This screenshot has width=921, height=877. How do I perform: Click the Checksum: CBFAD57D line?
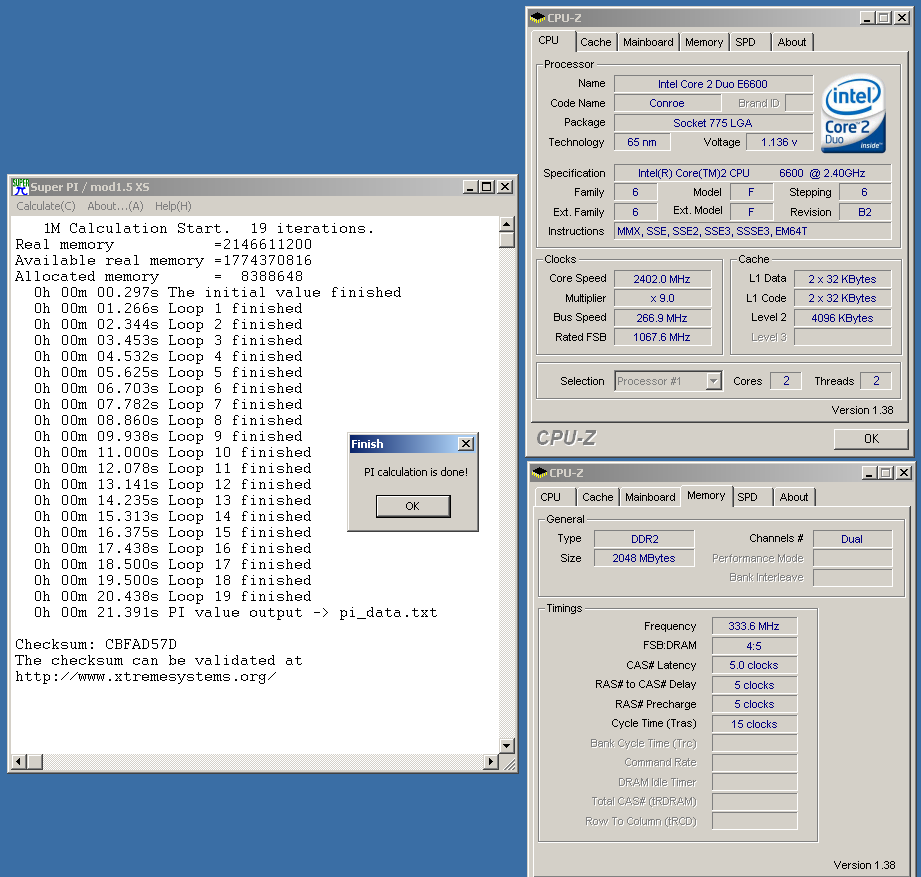click(96, 644)
